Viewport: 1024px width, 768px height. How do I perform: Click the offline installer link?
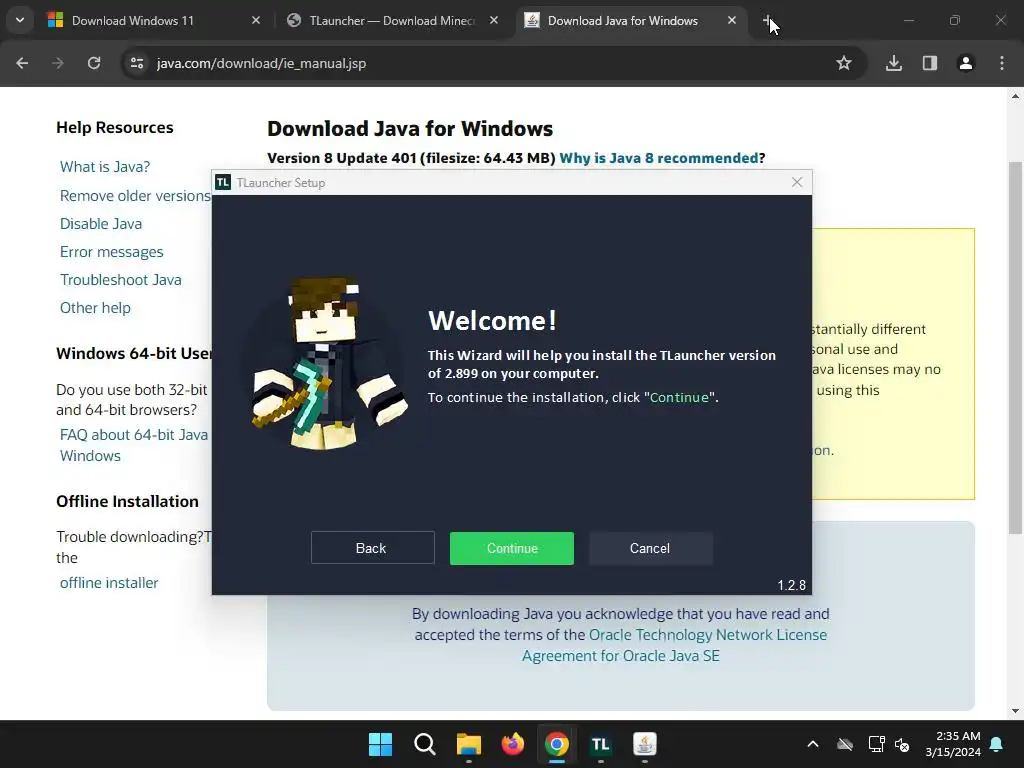(x=109, y=583)
